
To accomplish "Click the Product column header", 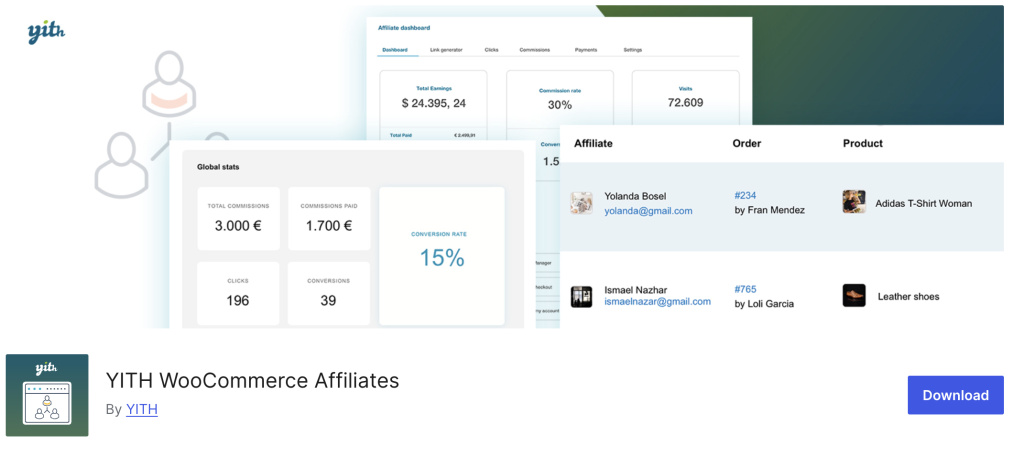I will [863, 143].
